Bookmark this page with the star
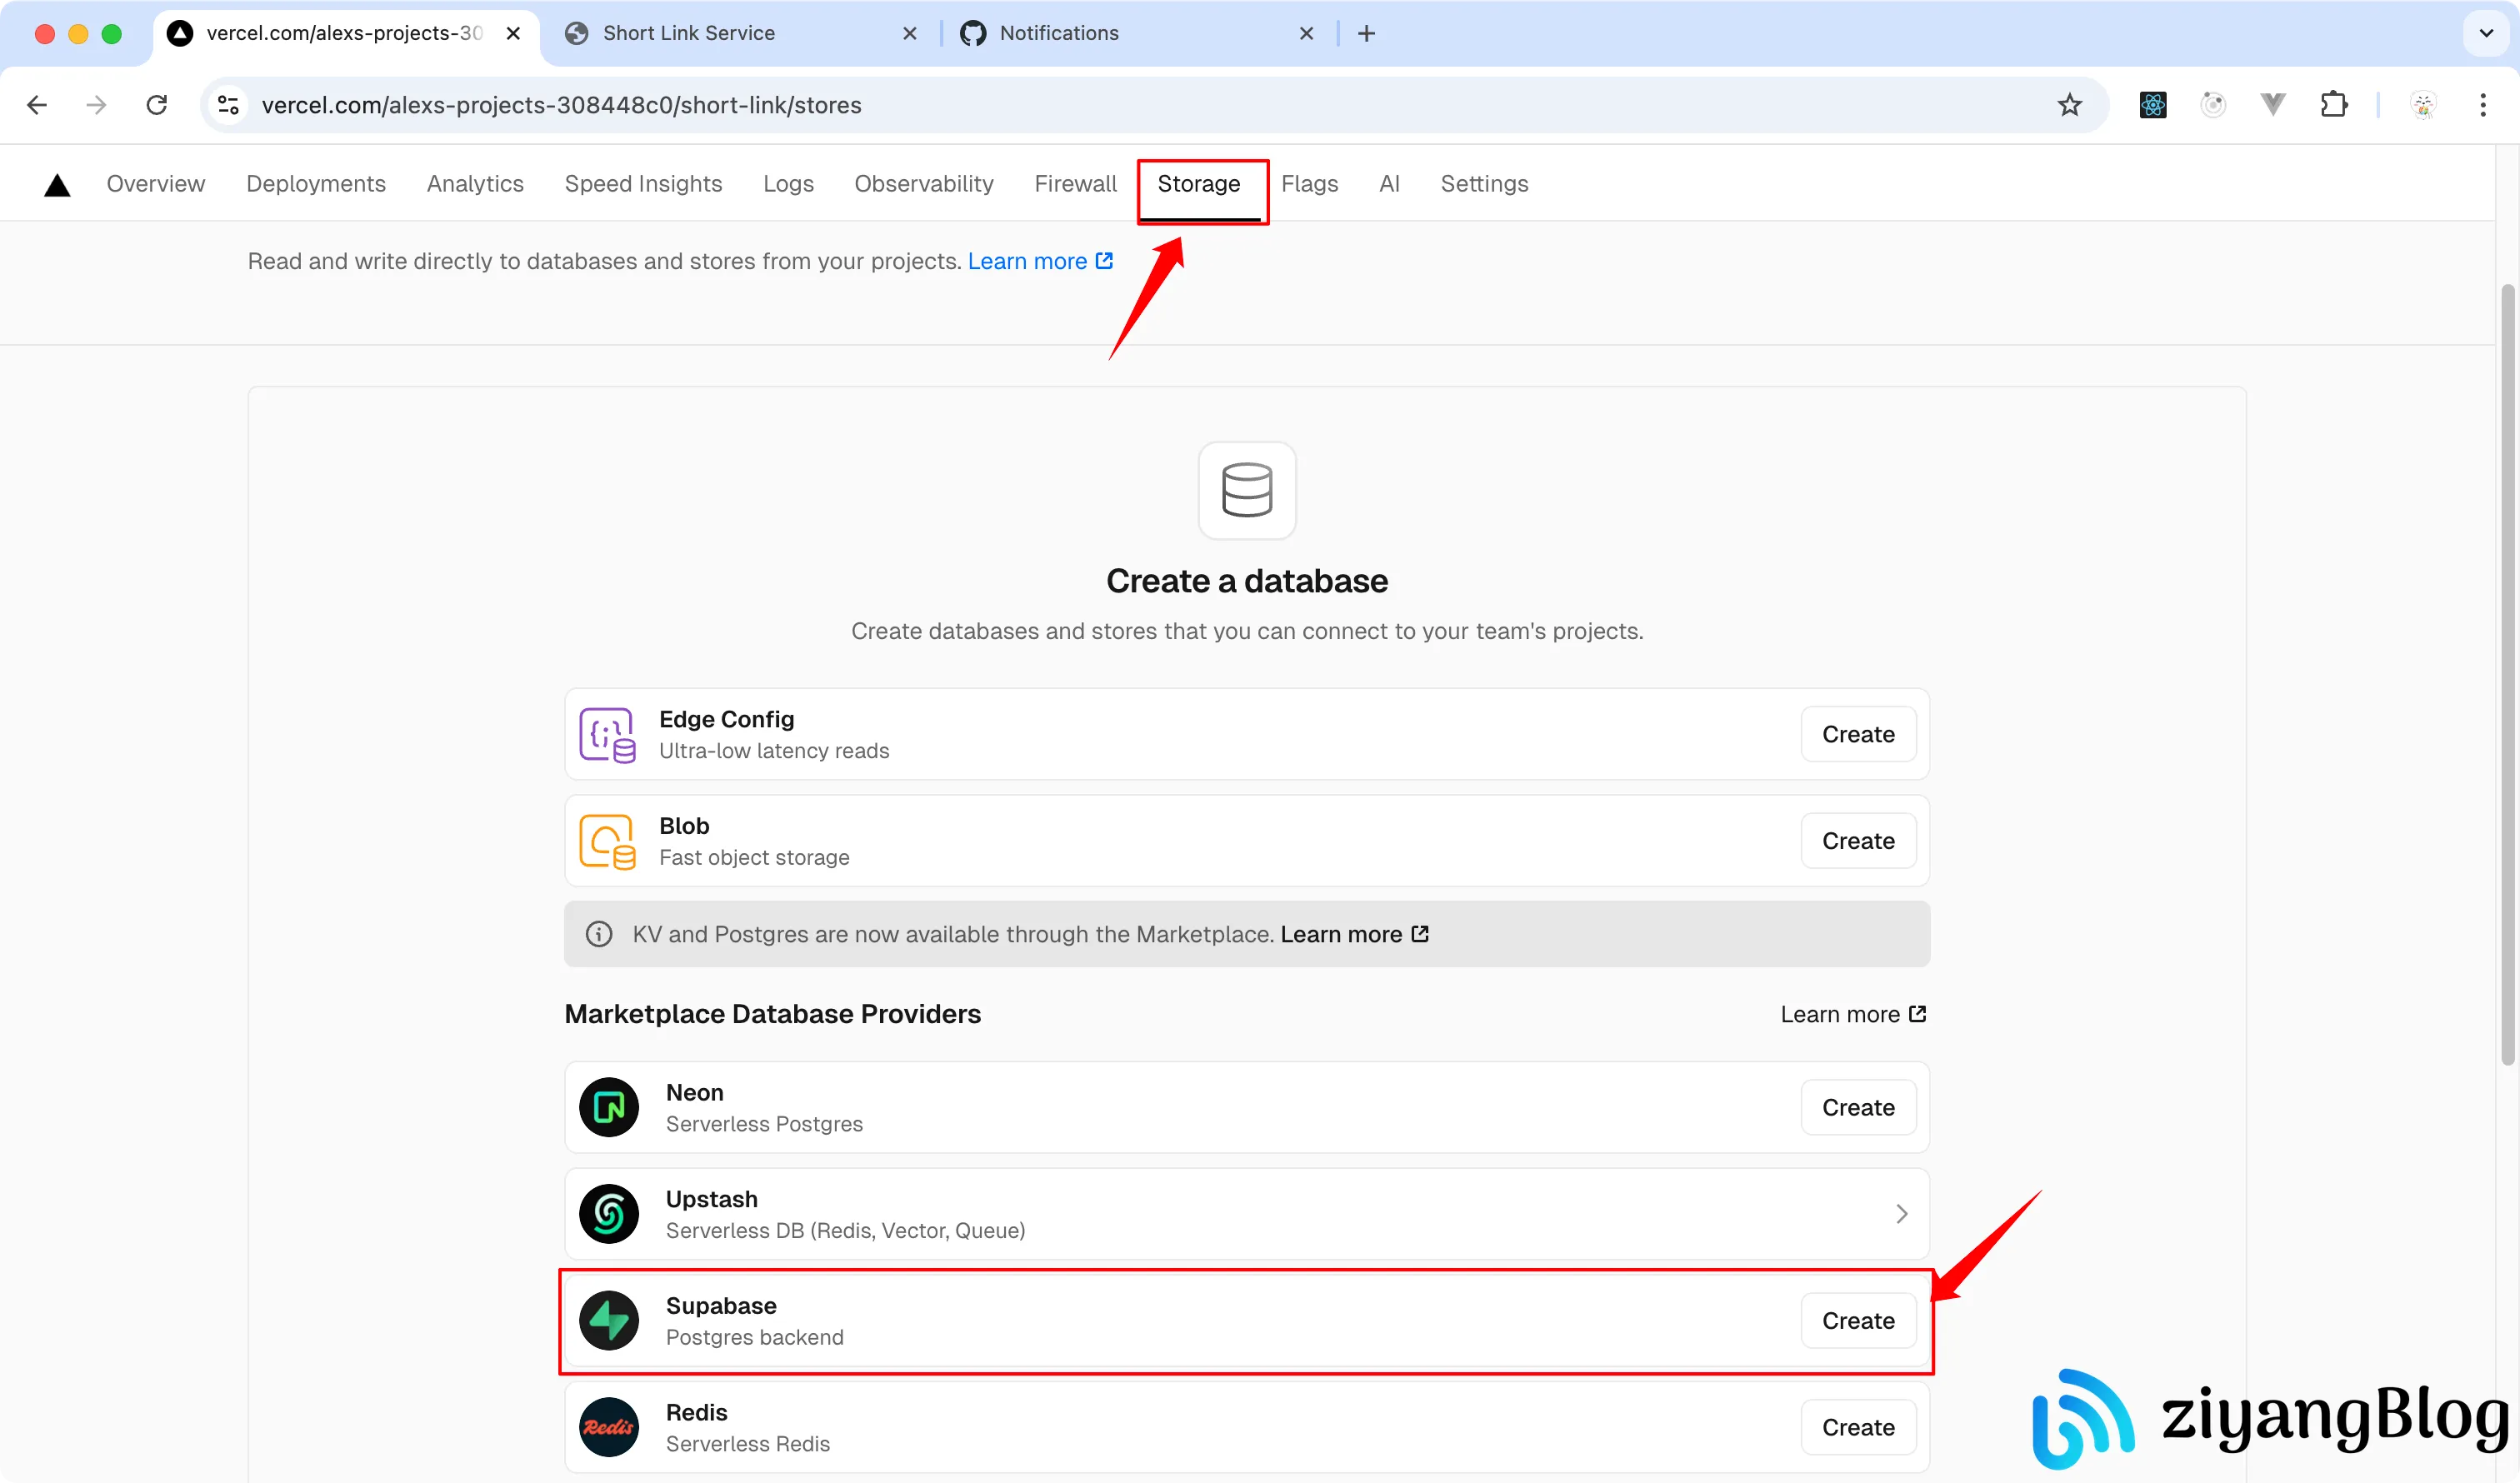 (x=2069, y=105)
